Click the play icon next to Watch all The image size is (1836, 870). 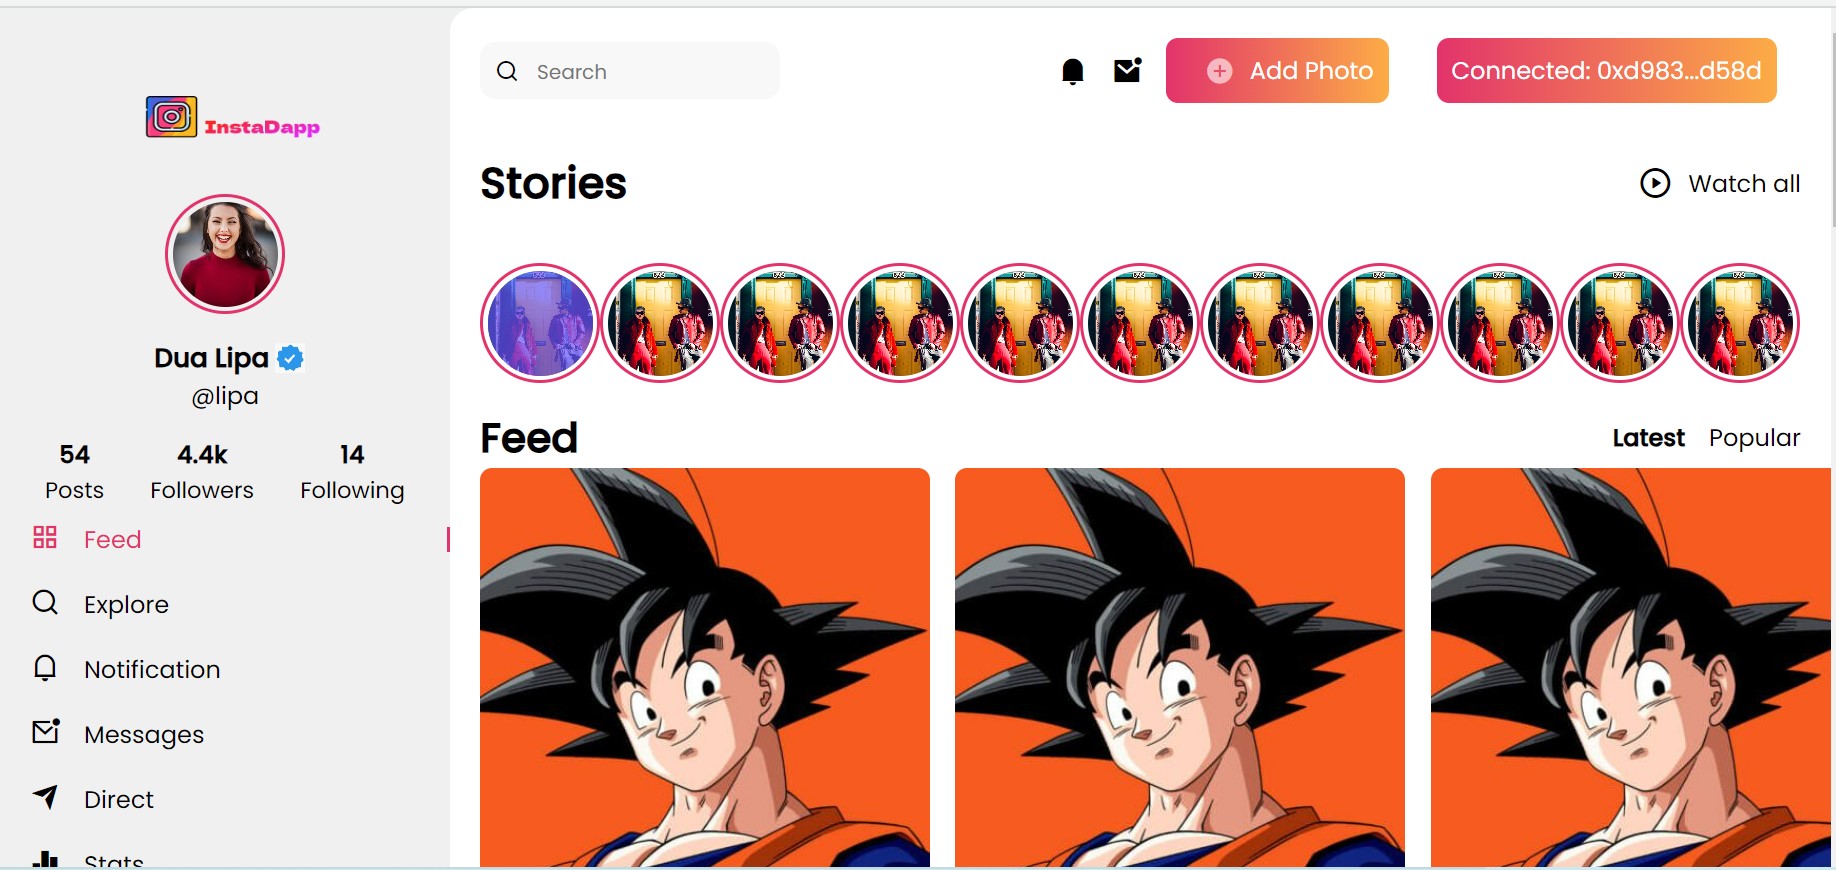pyautogui.click(x=1655, y=183)
